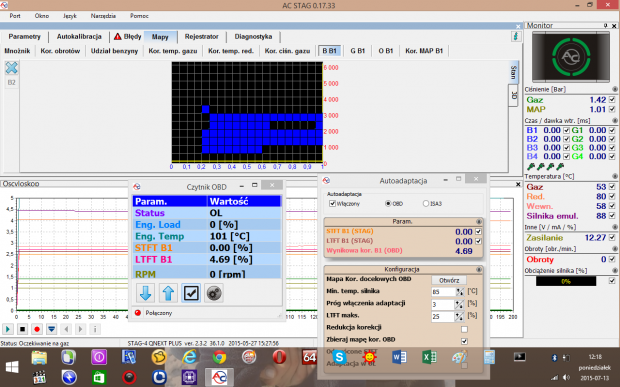This screenshot has width=620, height=387.
Task: Toggle the Redukcja korekcji checkbox
Action: (465, 329)
